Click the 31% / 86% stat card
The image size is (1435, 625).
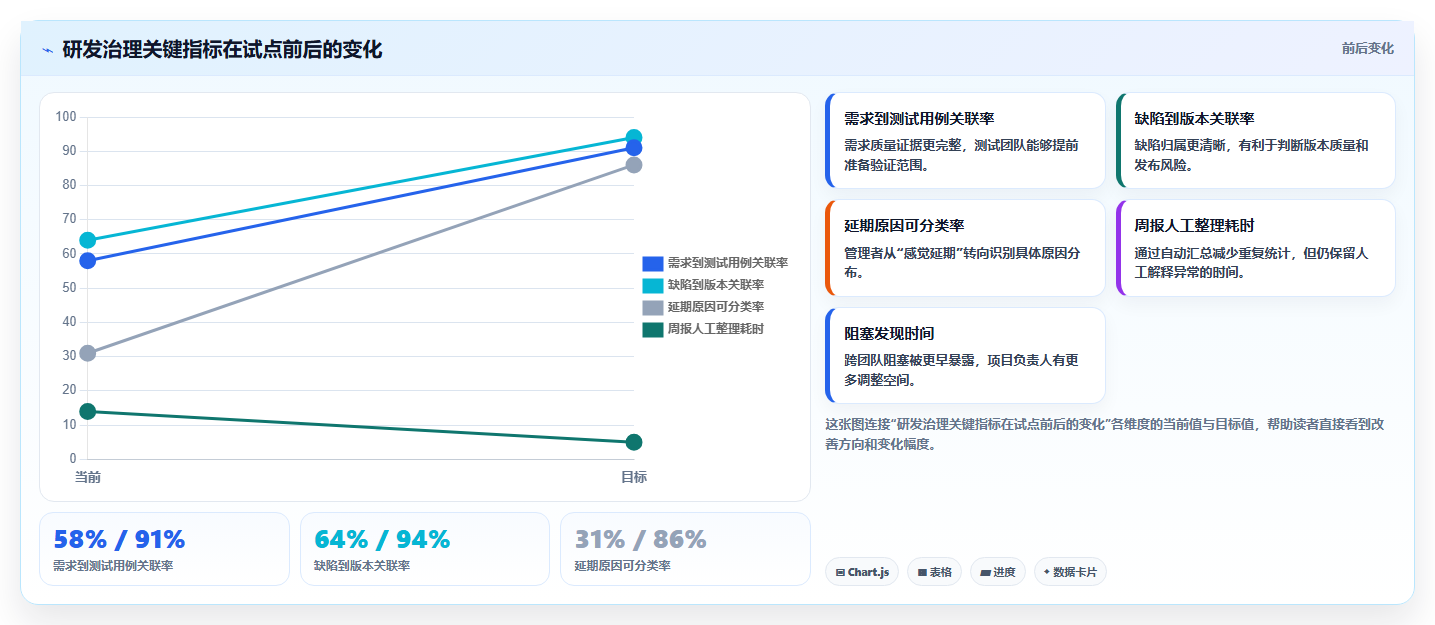pyautogui.click(x=685, y=549)
